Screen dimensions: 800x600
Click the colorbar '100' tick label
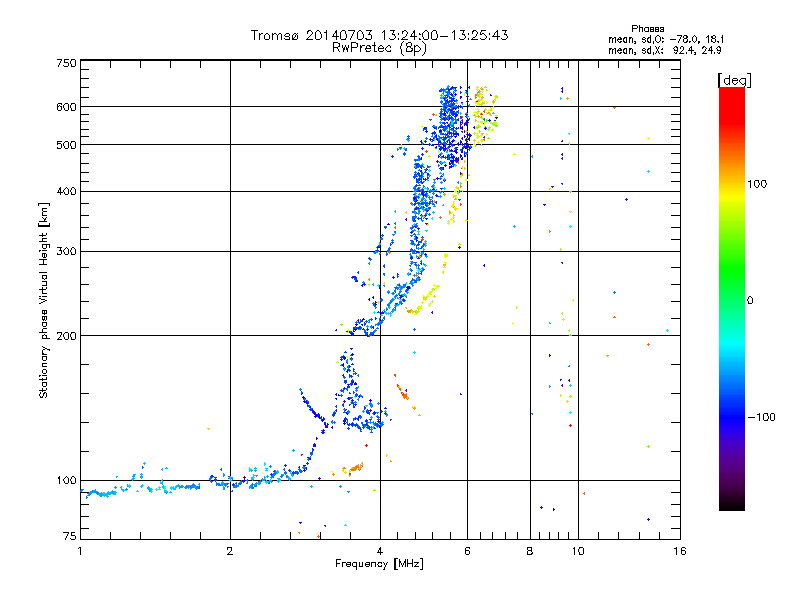point(757,184)
